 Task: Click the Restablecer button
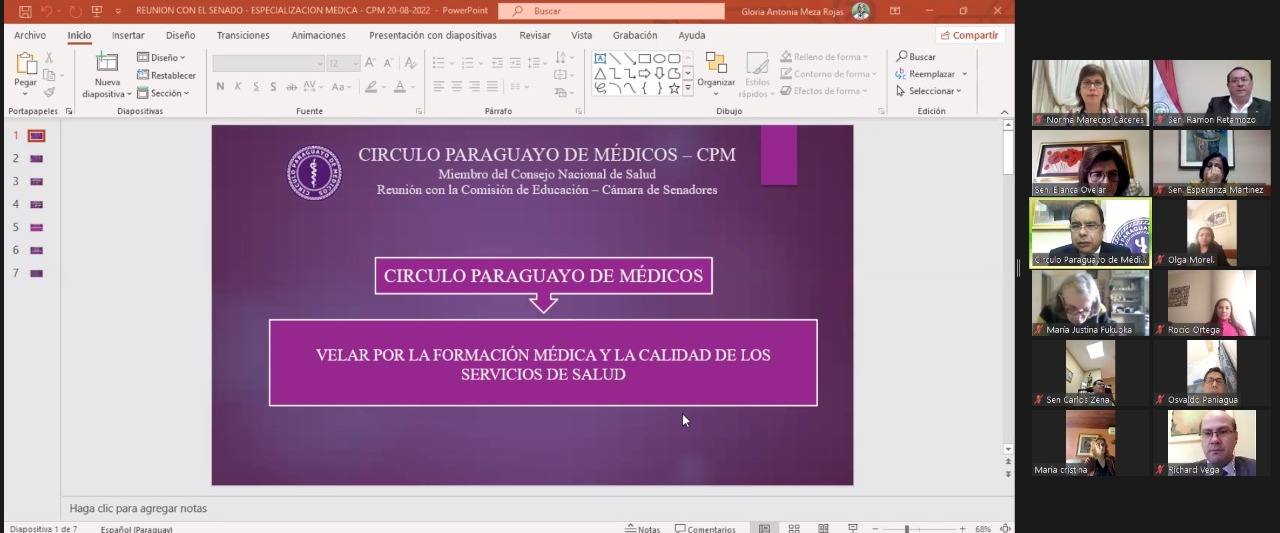click(x=166, y=75)
